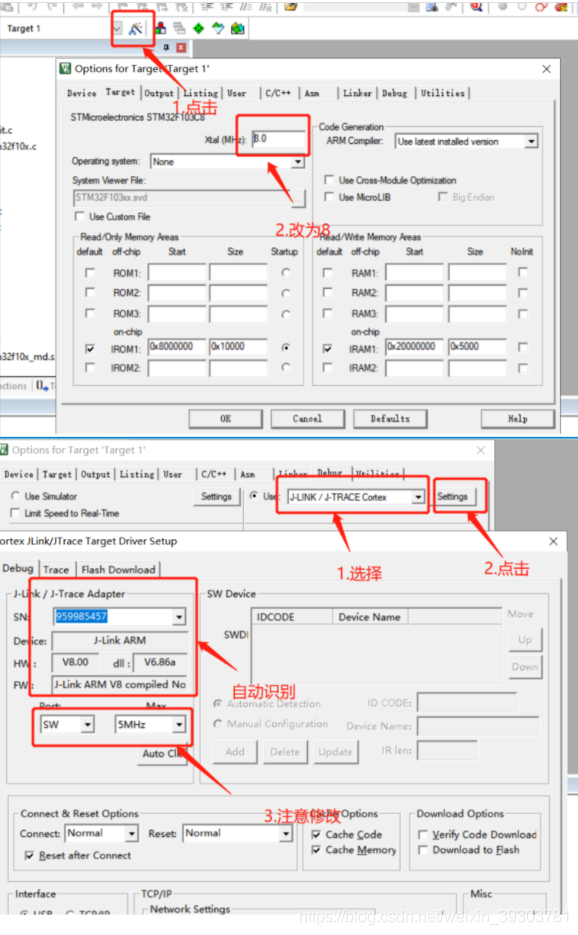Image resolution: width=578 pixels, height=935 pixels.
Task: Toggle the Cache Code checkbox
Action: [x=316, y=834]
